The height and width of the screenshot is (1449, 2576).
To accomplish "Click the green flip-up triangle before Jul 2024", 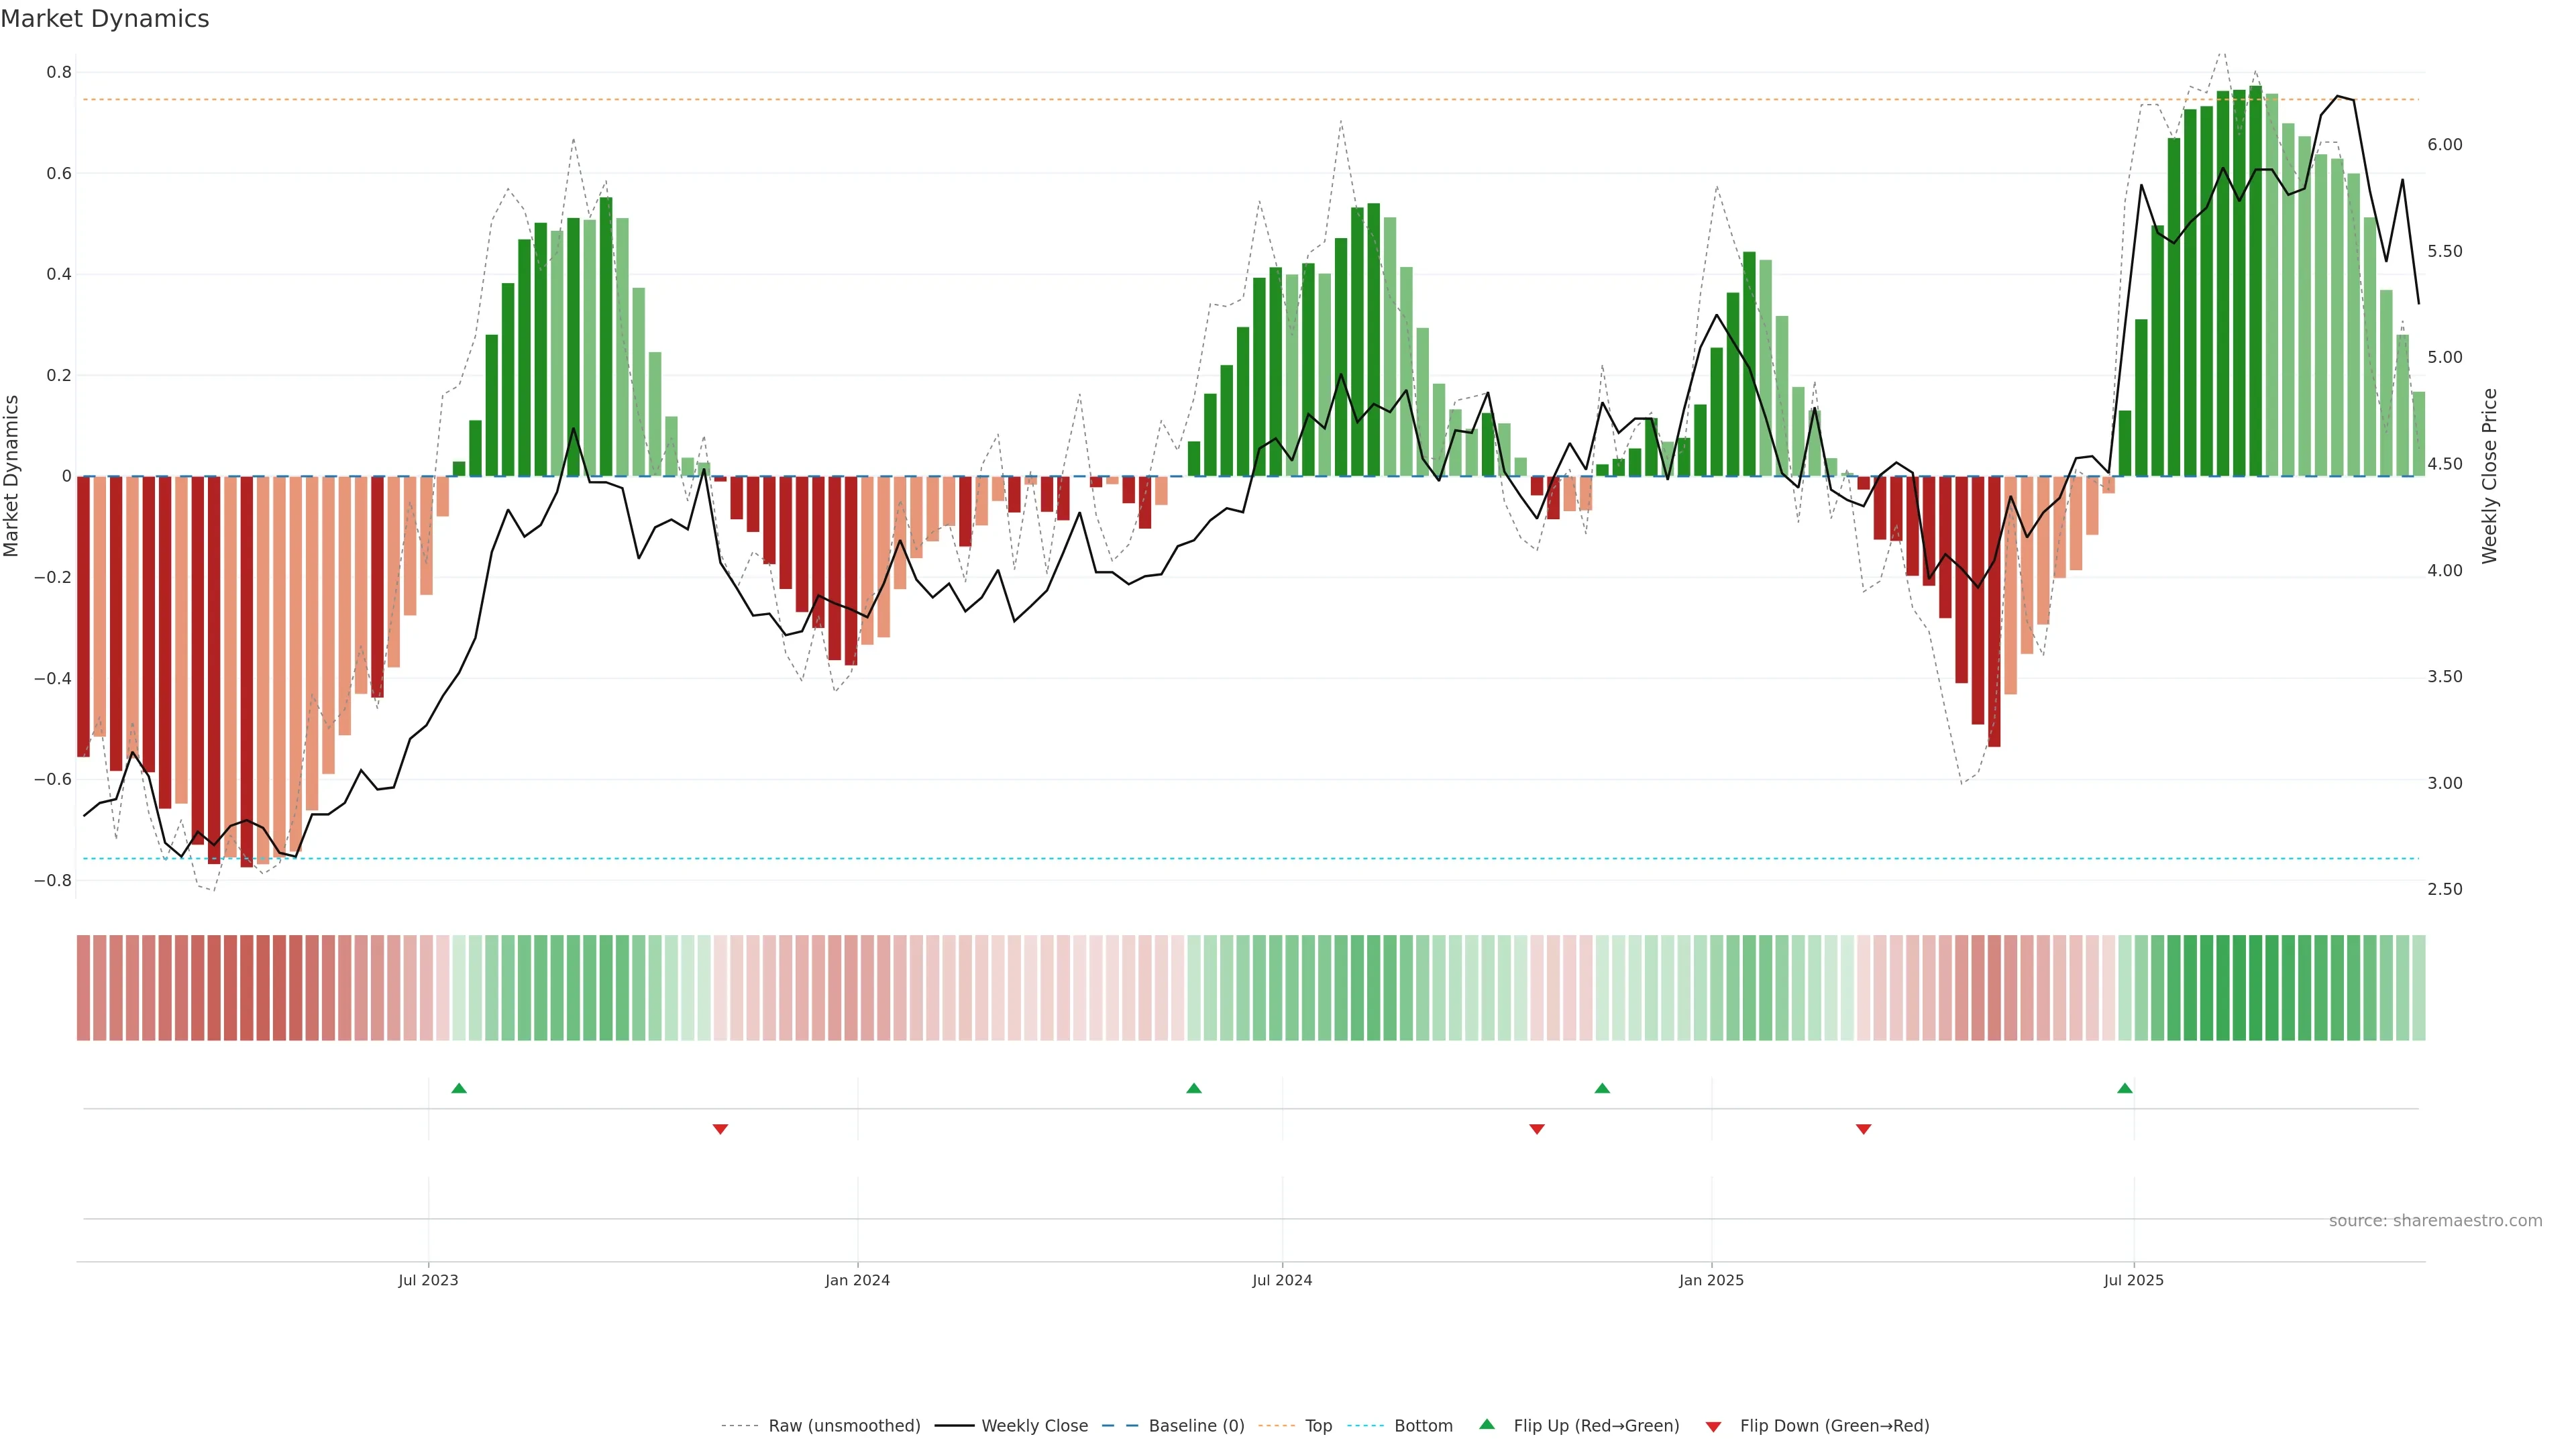I will pos(1193,1088).
